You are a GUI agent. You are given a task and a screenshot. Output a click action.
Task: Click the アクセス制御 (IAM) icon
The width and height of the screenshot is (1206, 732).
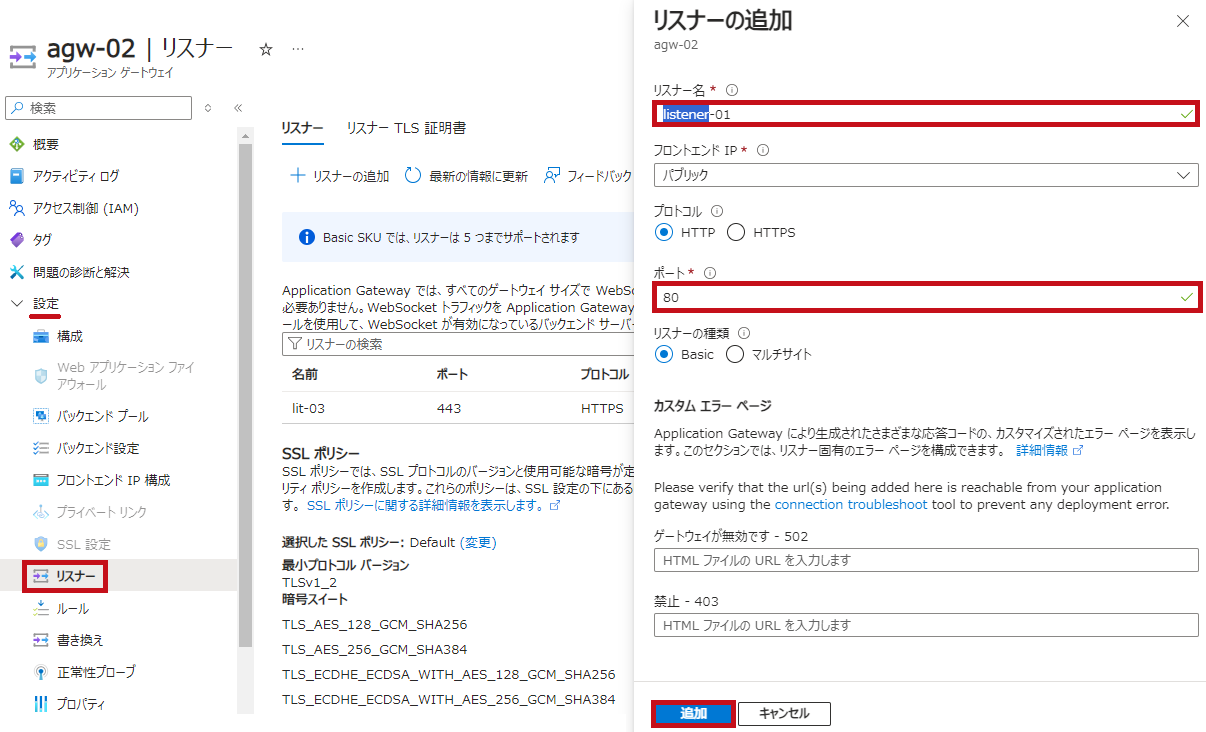pyautogui.click(x=16, y=208)
